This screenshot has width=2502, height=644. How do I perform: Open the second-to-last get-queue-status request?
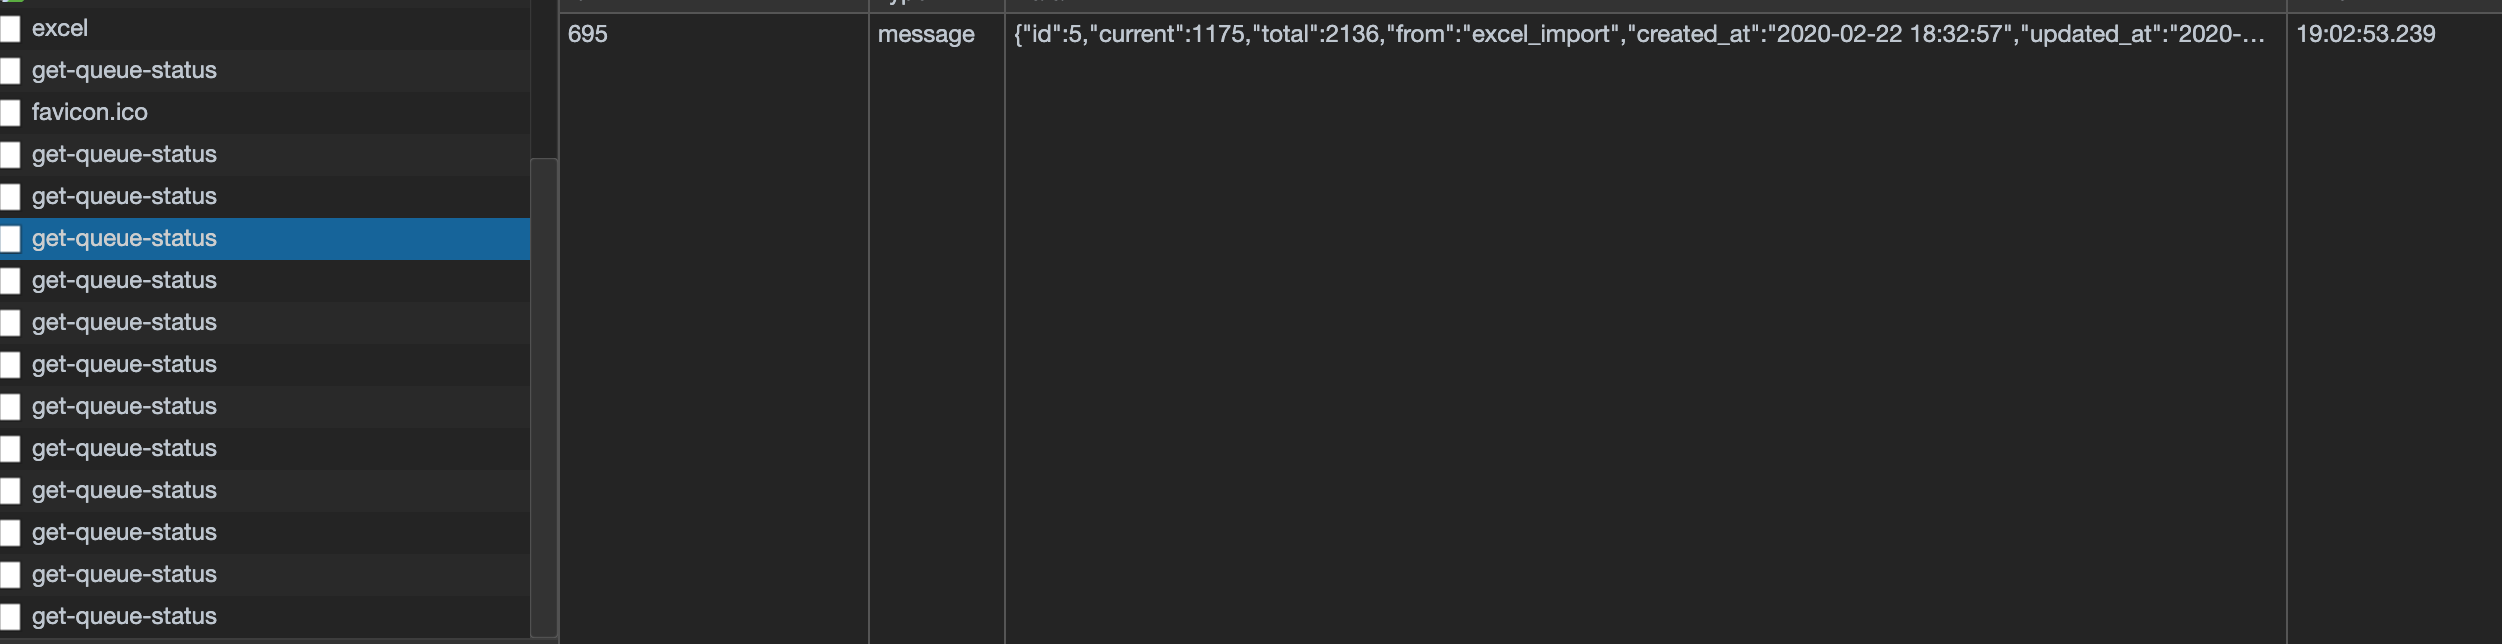point(124,575)
